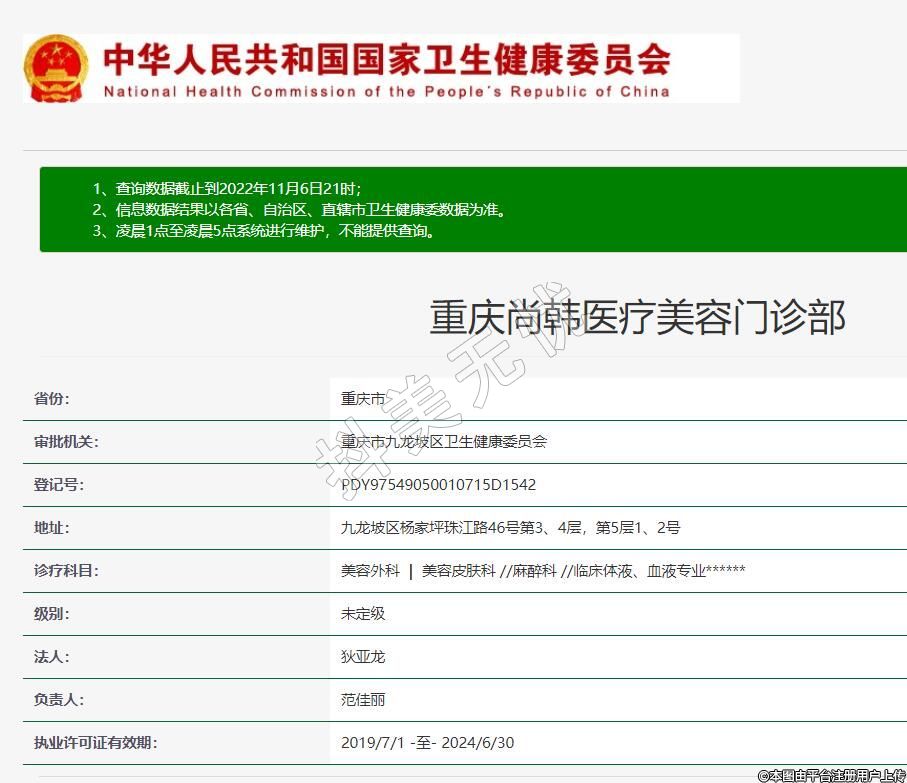Click the national emblem logo
Image resolution: width=907 pixels, height=783 pixels.
(56, 68)
